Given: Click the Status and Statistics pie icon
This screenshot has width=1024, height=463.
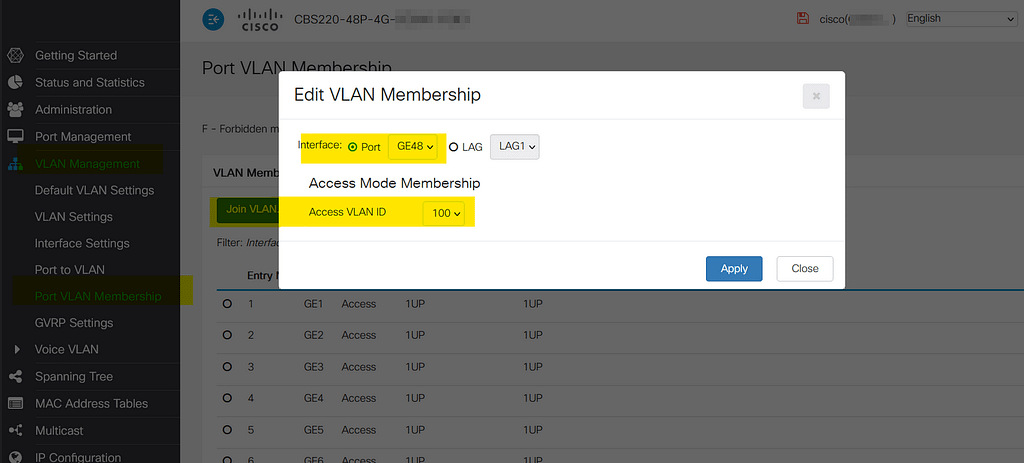Looking at the screenshot, I should click(x=15, y=82).
